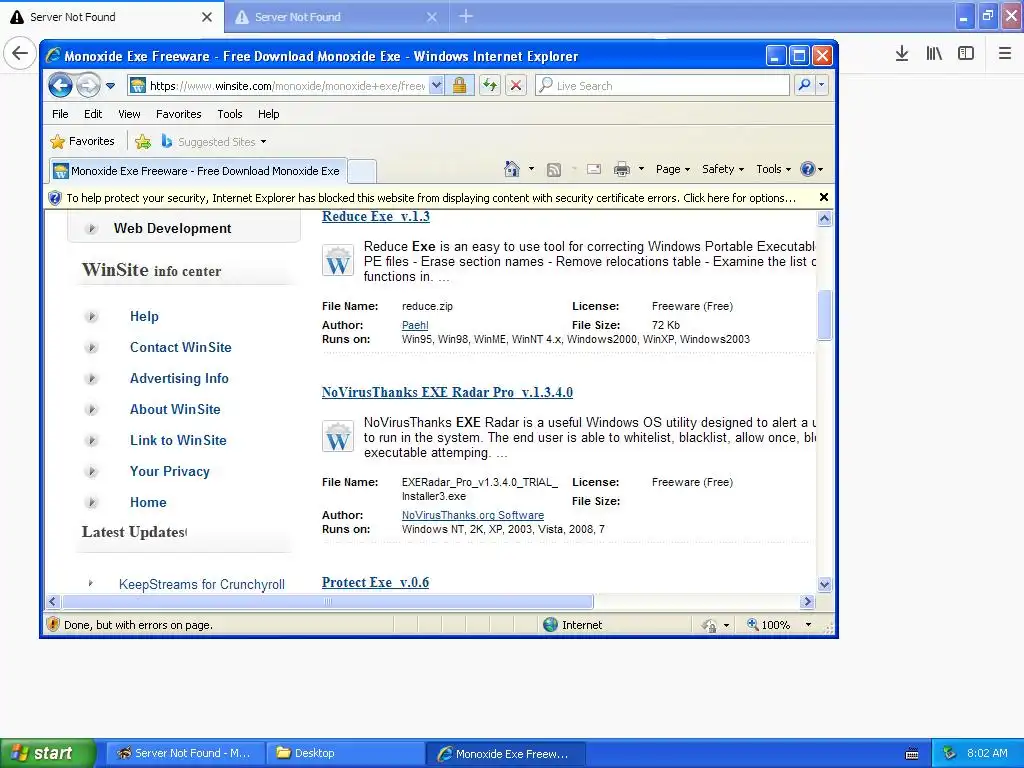Click the Firefox downloads arrow icon
This screenshot has width=1024, height=768.
(x=902, y=54)
